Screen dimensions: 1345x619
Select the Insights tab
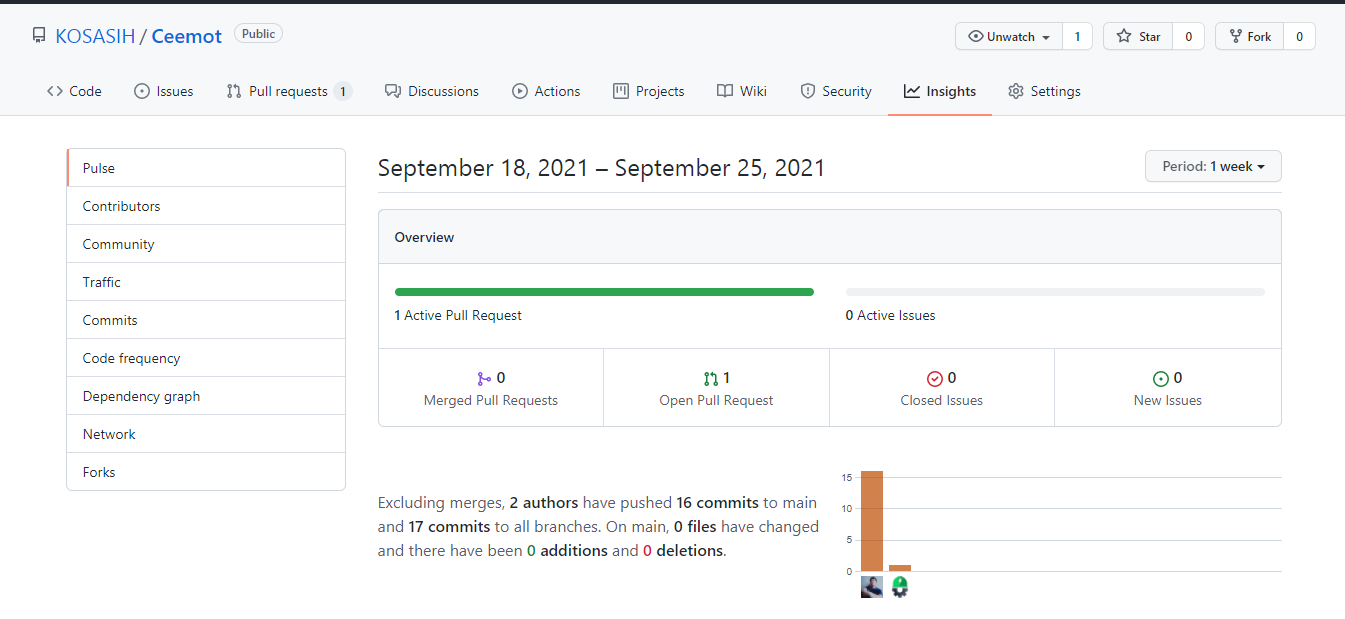click(940, 91)
